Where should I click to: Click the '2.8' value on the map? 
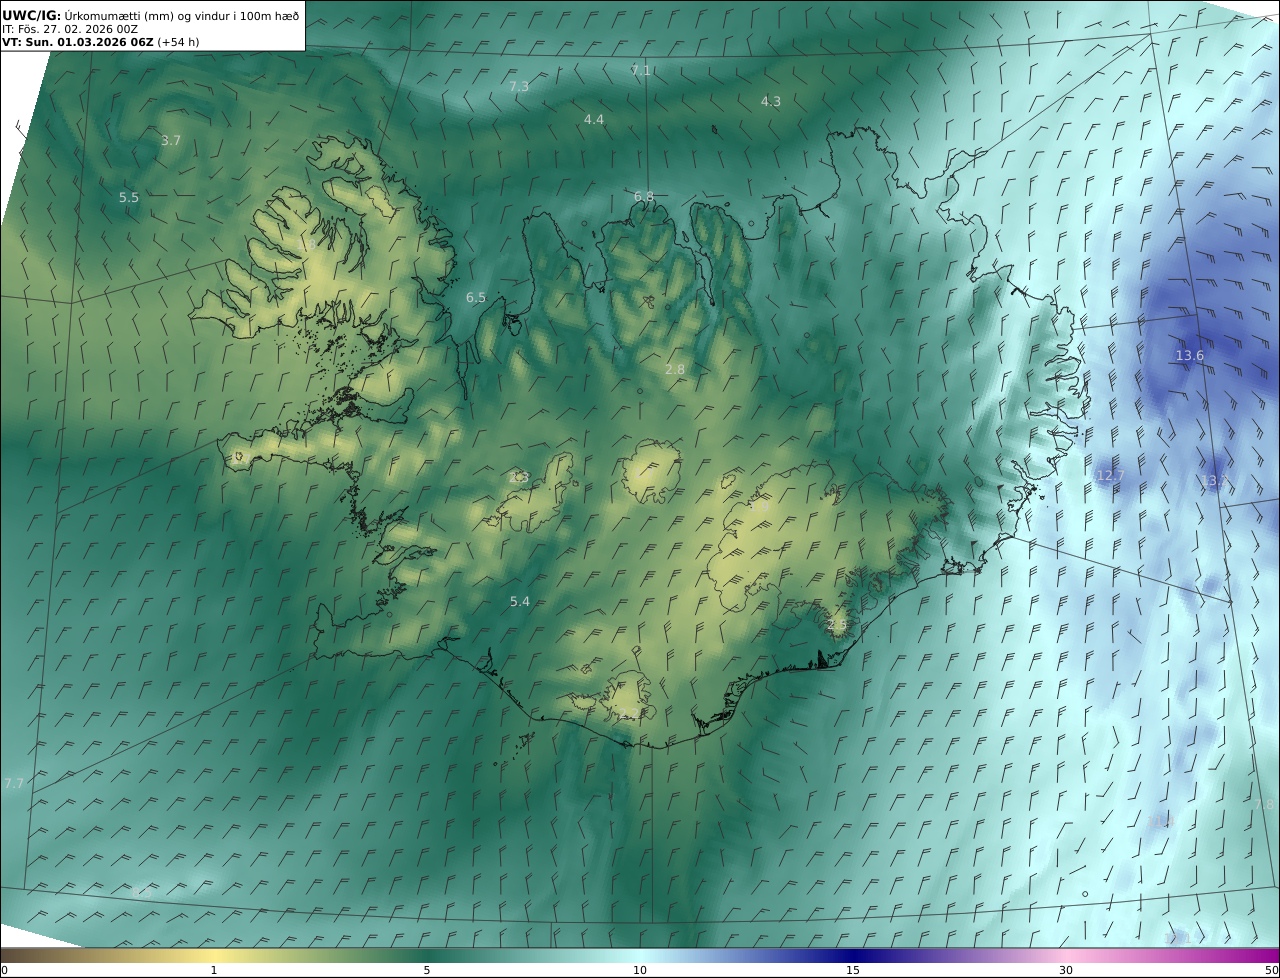click(x=675, y=370)
